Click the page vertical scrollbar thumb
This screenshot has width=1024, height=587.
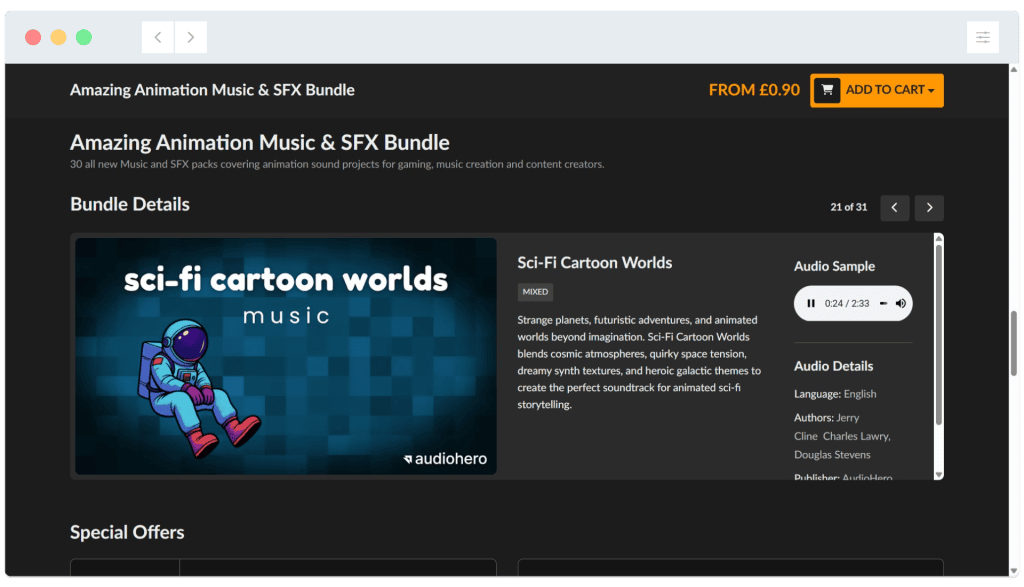point(1014,343)
